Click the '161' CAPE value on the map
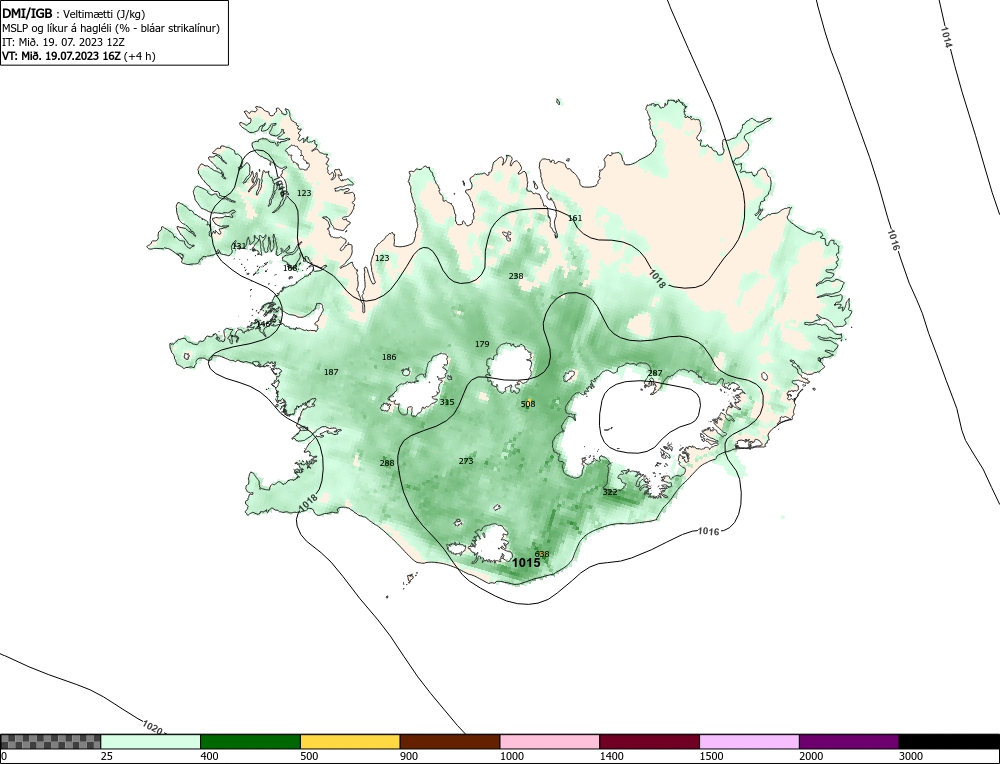 pyautogui.click(x=575, y=218)
